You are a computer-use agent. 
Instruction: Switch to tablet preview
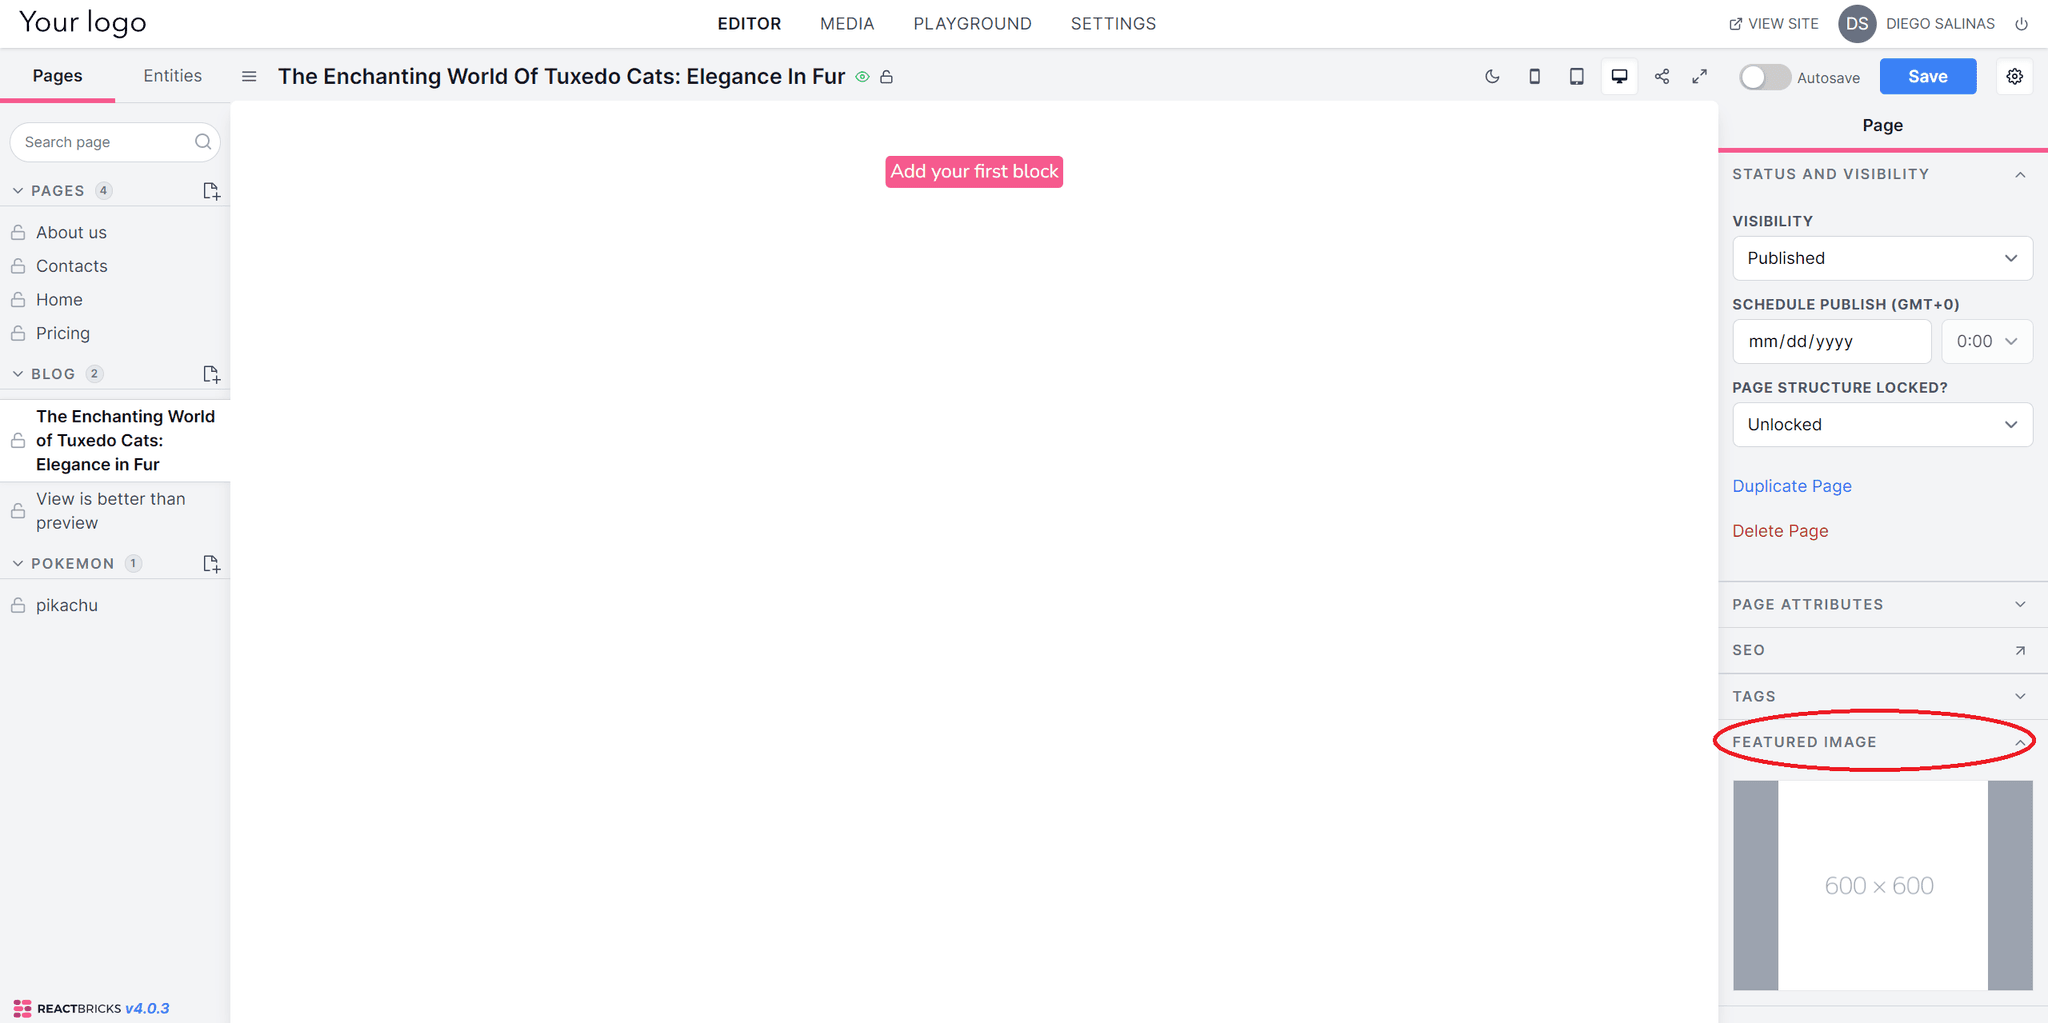[x=1576, y=77]
